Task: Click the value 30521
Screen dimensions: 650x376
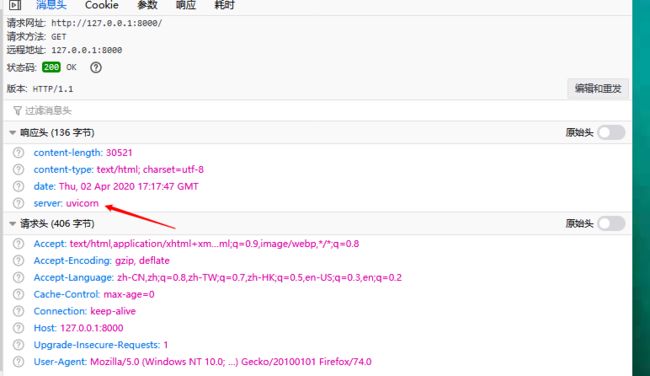Action: [x=119, y=153]
